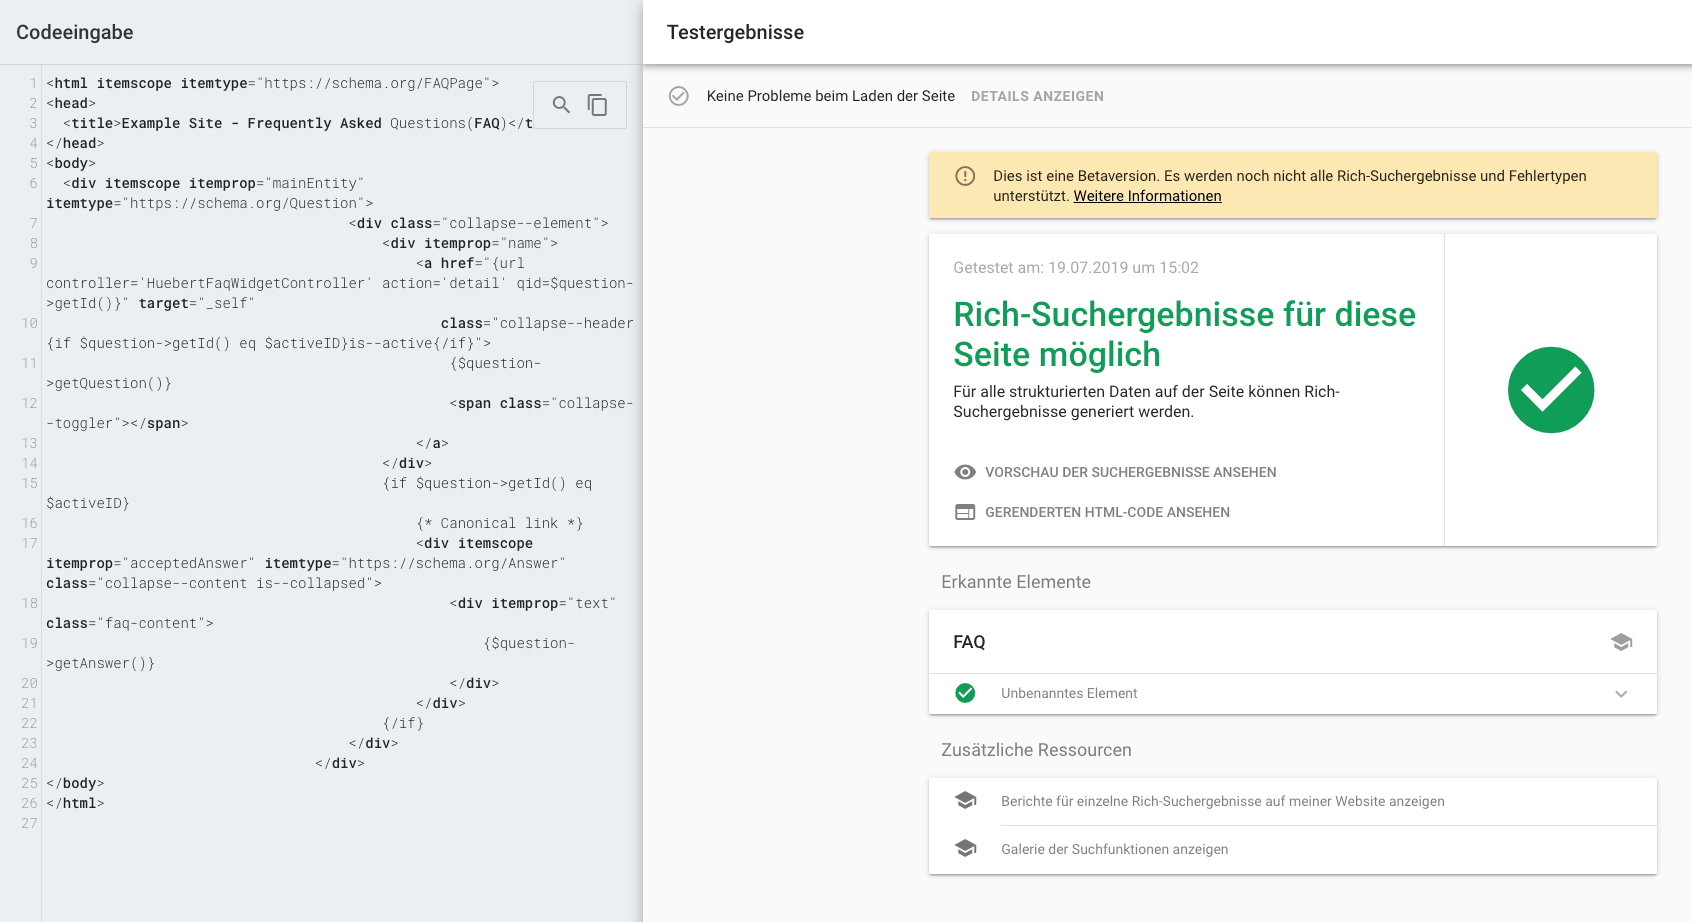The image size is (1692, 922).
Task: Click the page-load status checkmark icon
Action: tap(679, 96)
